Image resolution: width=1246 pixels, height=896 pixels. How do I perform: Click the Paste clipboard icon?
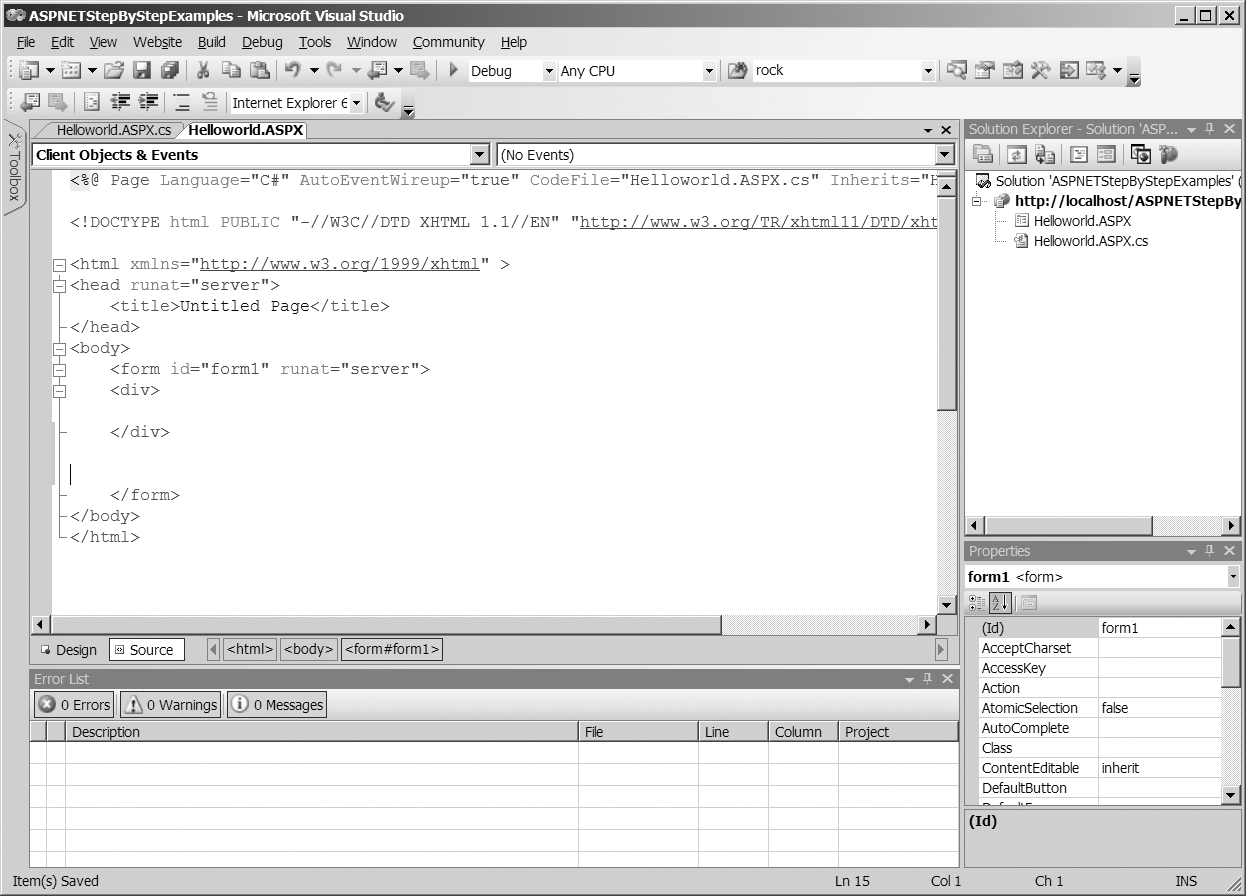coord(260,71)
